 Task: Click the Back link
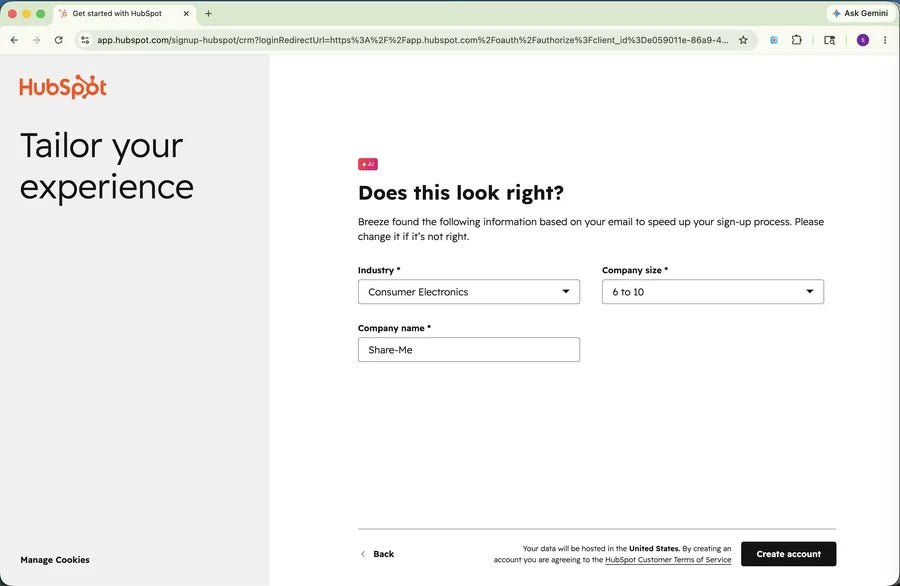377,554
